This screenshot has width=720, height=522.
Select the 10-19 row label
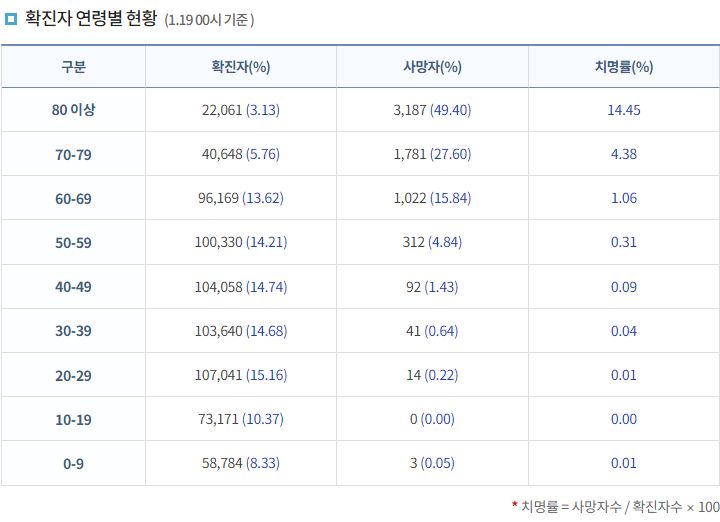[x=73, y=420]
